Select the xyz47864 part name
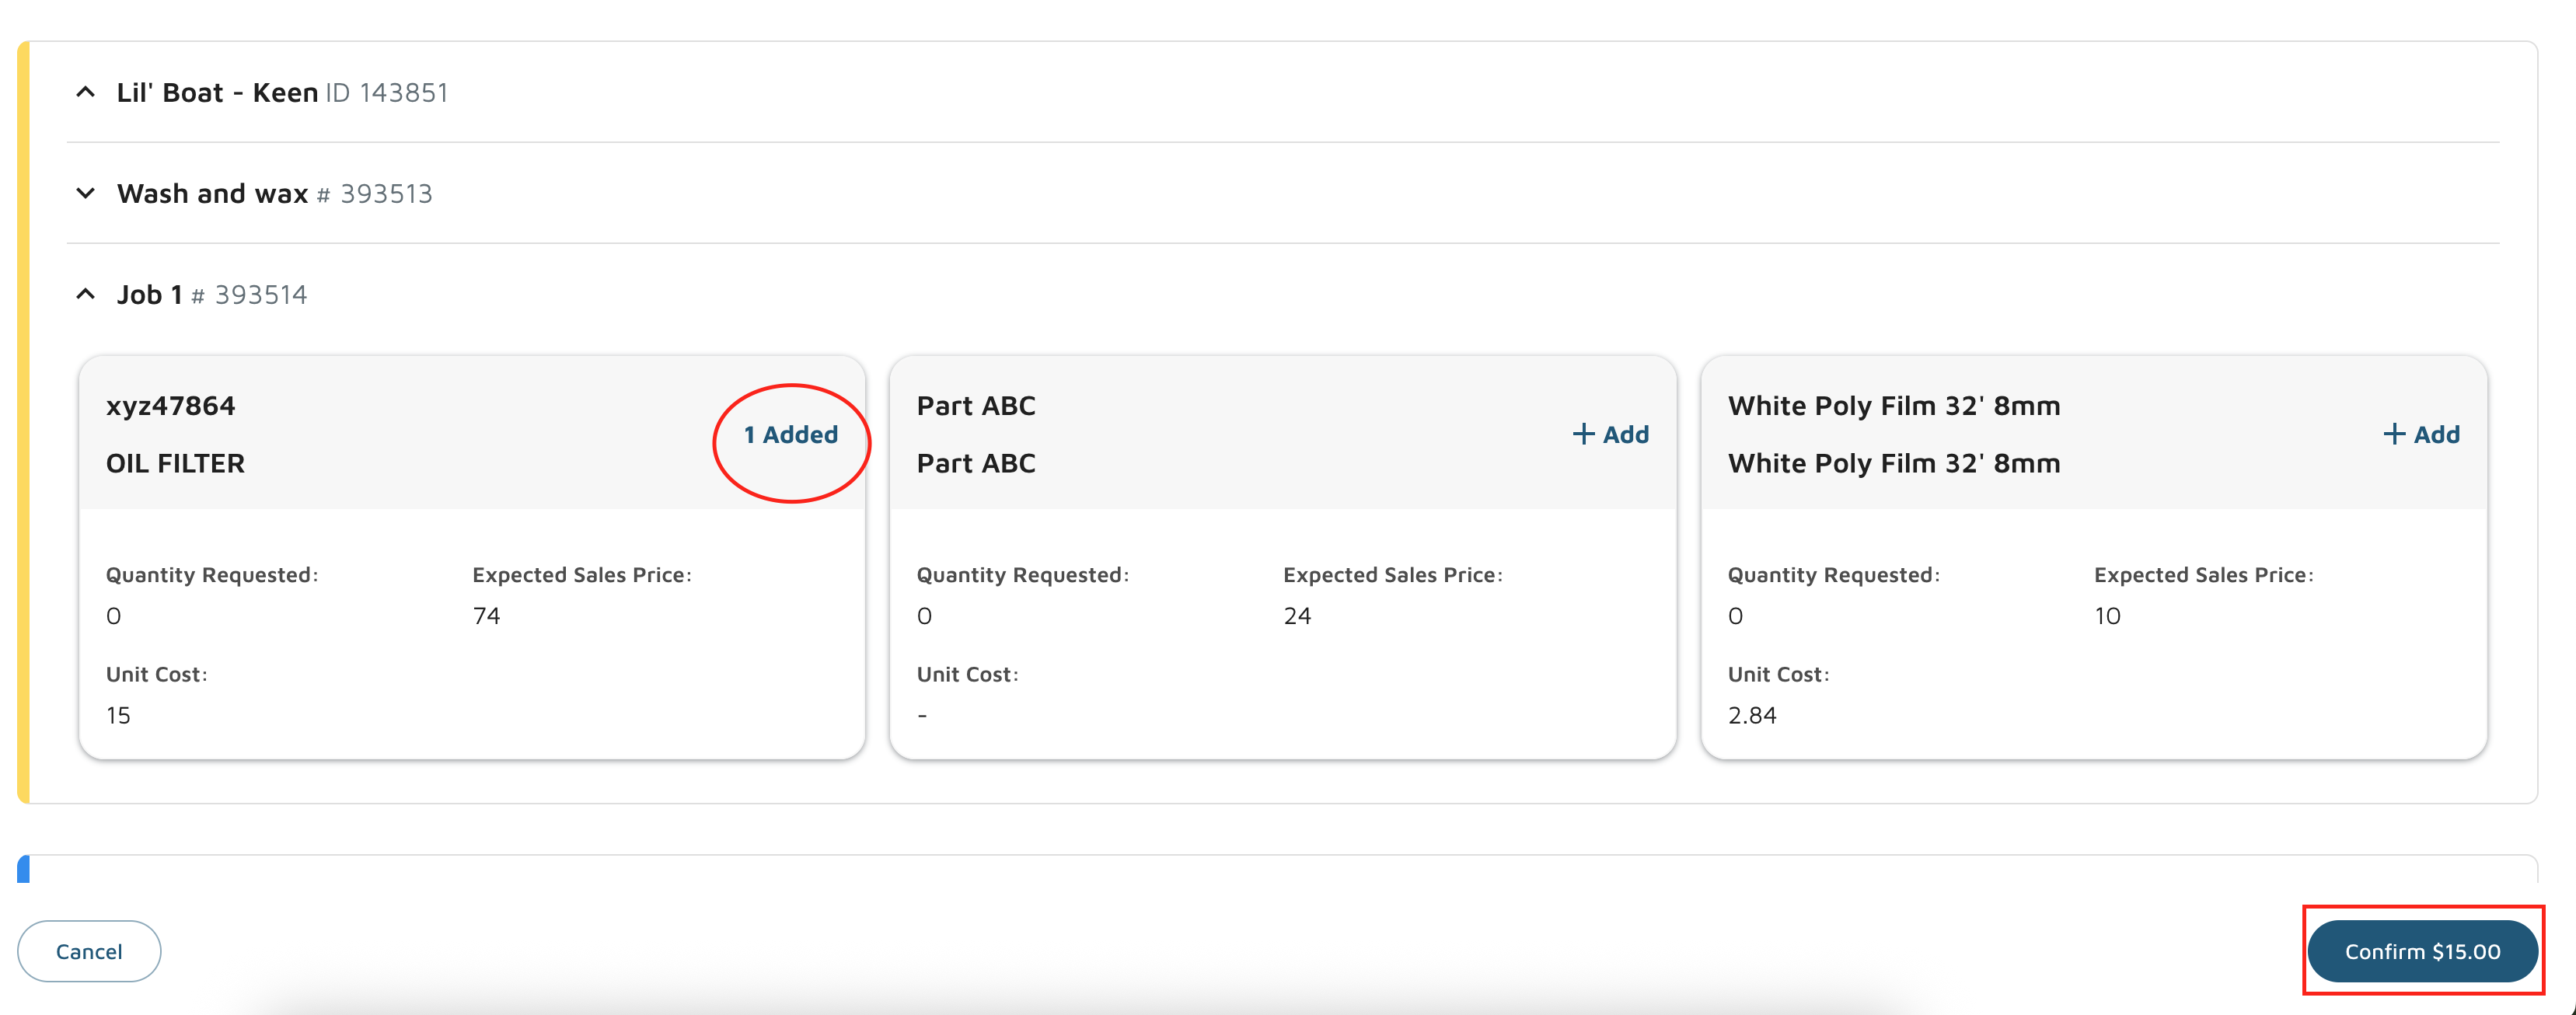Viewport: 2576px width, 1015px height. click(171, 405)
